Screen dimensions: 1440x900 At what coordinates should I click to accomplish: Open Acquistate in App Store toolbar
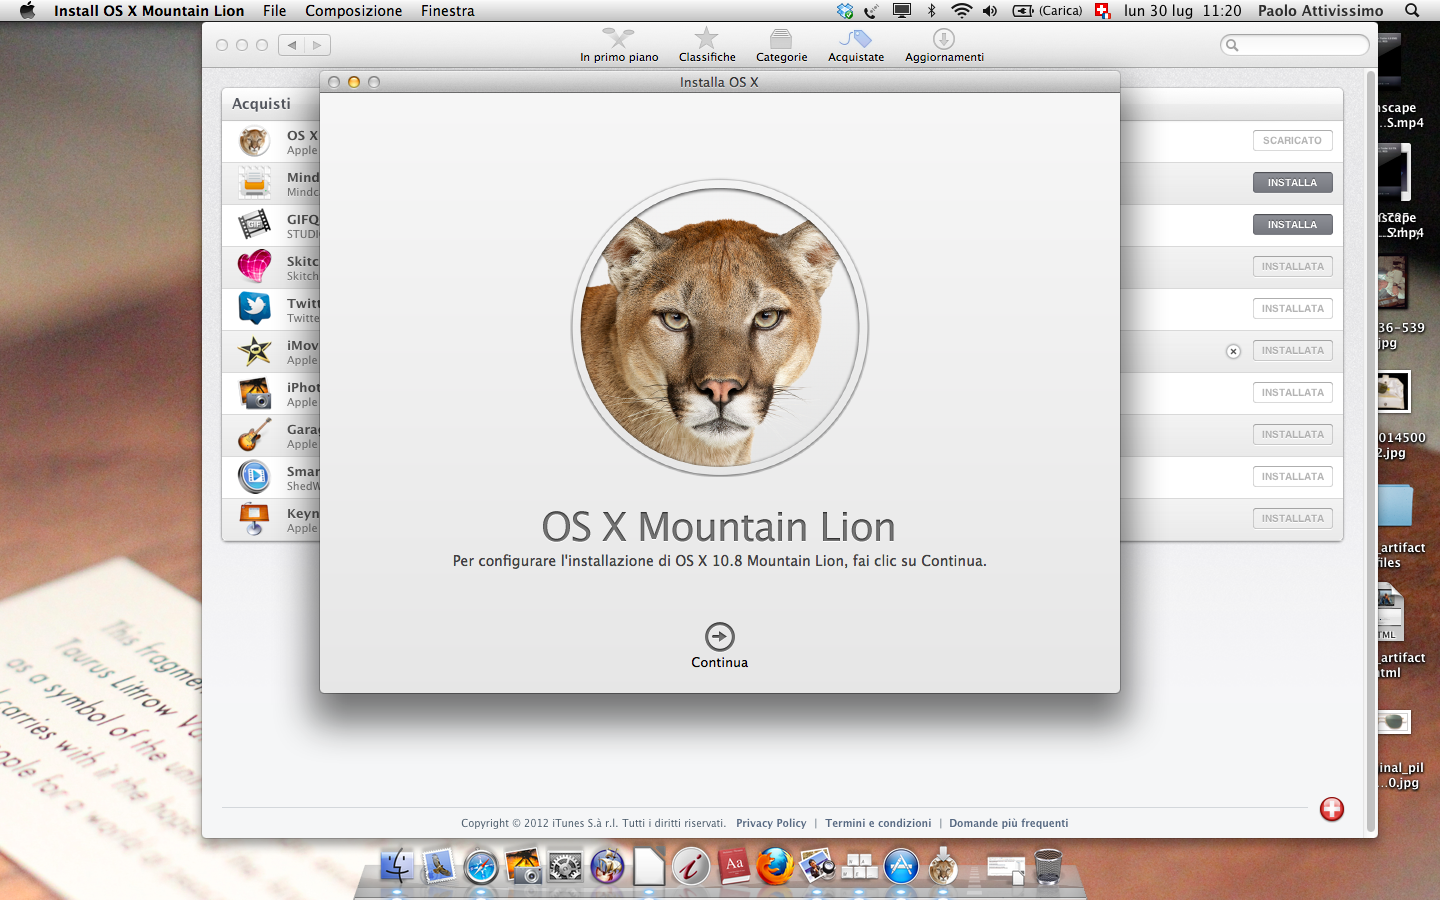click(856, 45)
